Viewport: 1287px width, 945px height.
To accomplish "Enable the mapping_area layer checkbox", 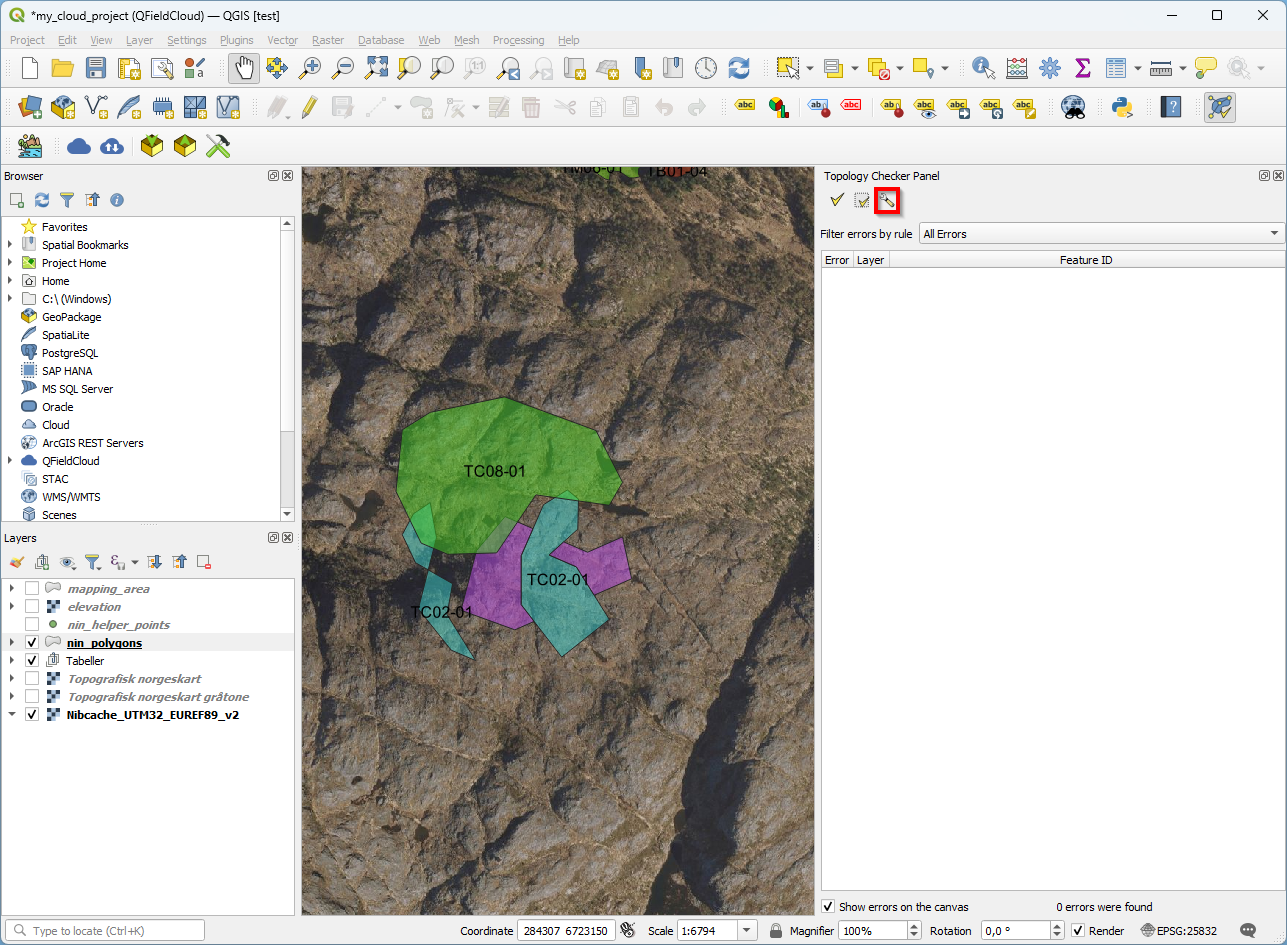I will coord(32,589).
